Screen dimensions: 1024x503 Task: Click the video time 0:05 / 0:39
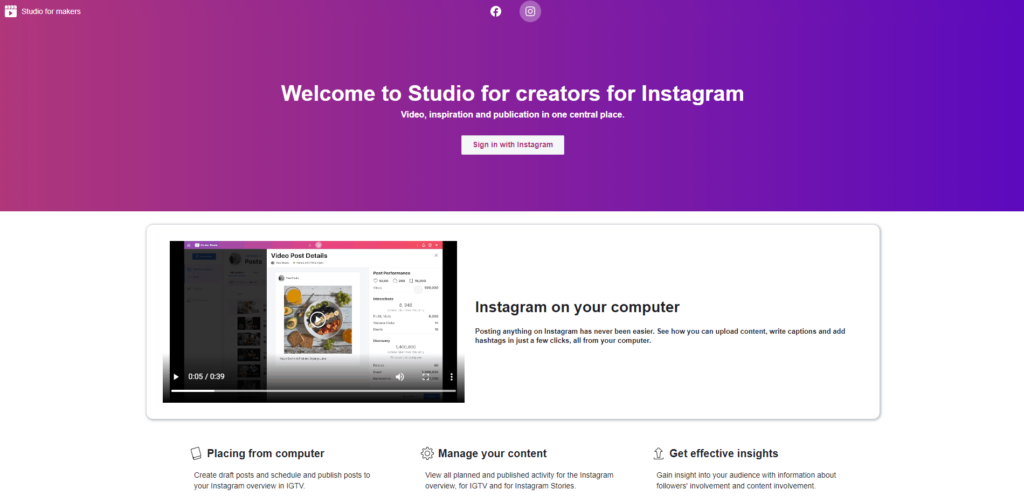click(206, 377)
